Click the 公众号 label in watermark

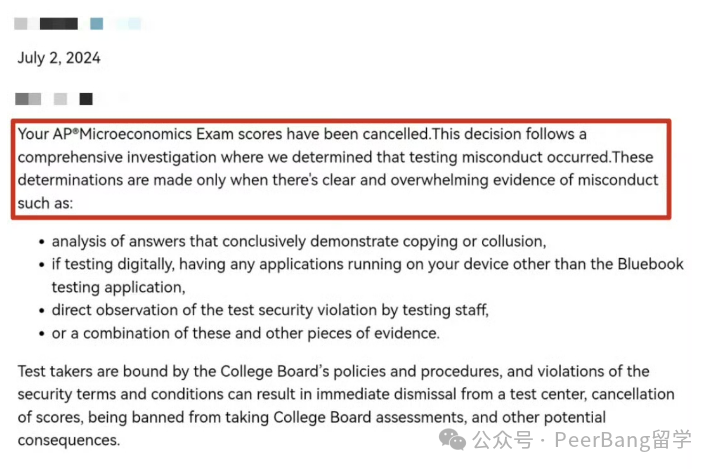[x=502, y=440]
